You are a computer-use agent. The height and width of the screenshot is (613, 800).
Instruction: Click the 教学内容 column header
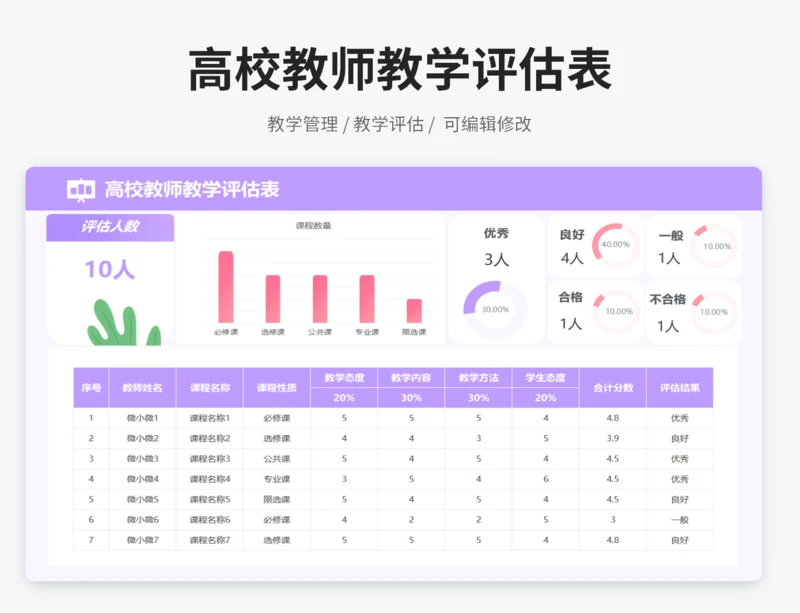411,378
